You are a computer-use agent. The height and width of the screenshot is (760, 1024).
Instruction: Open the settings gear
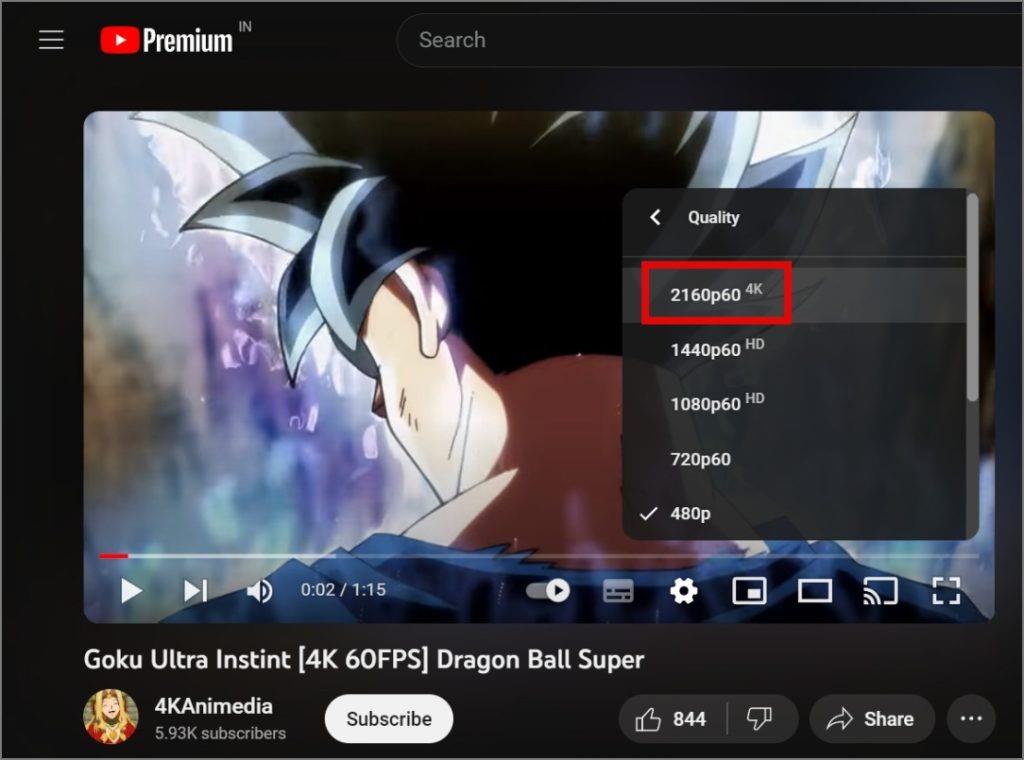684,592
